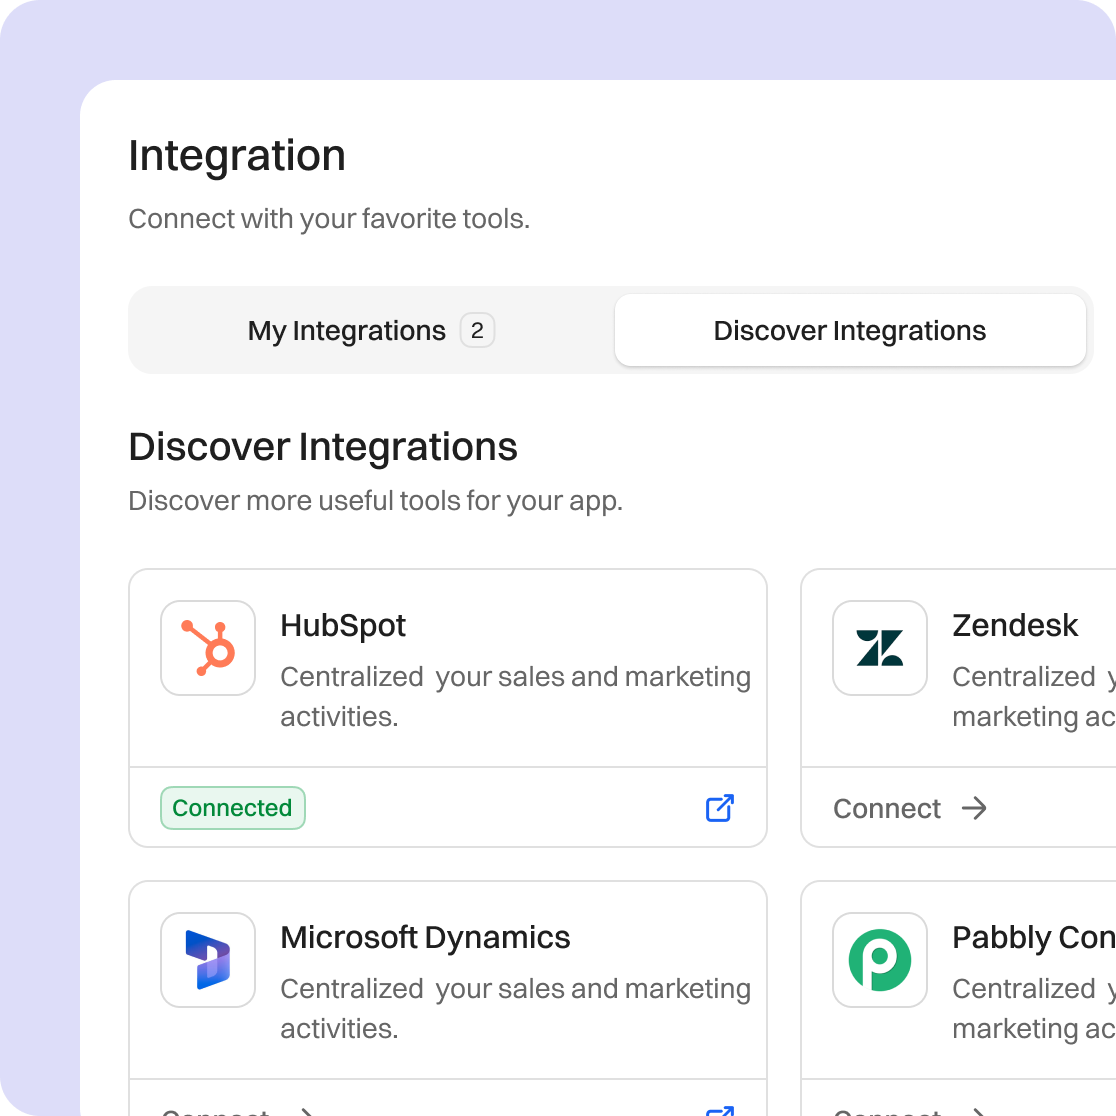
Task: Switch to My Integrations tab
Action: pyautogui.click(x=347, y=331)
